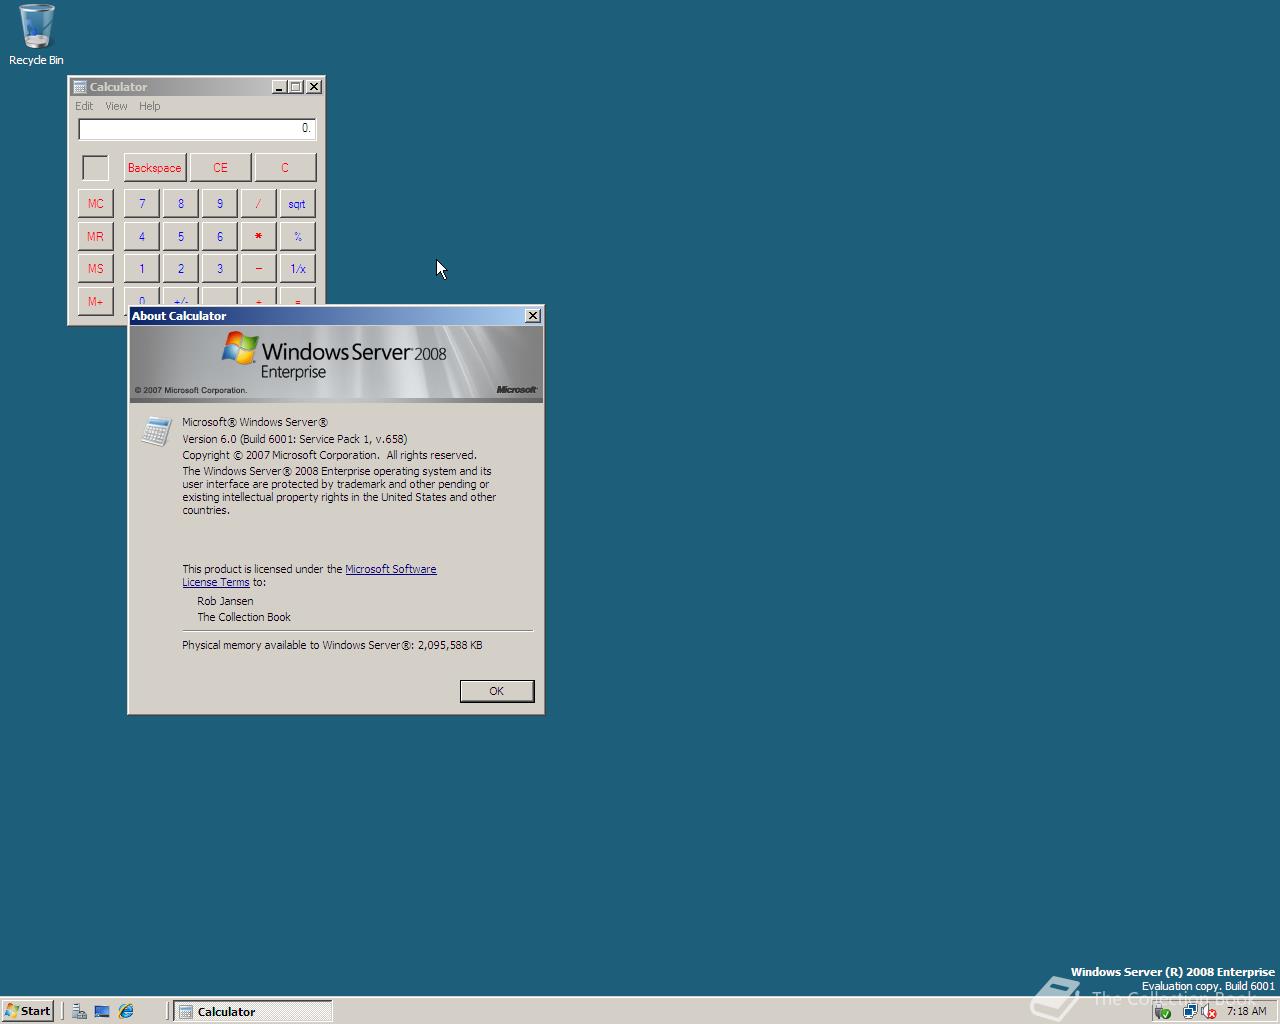Image resolution: width=1280 pixels, height=1024 pixels.
Task: Click digit 9 on Calculator
Action: [220, 204]
